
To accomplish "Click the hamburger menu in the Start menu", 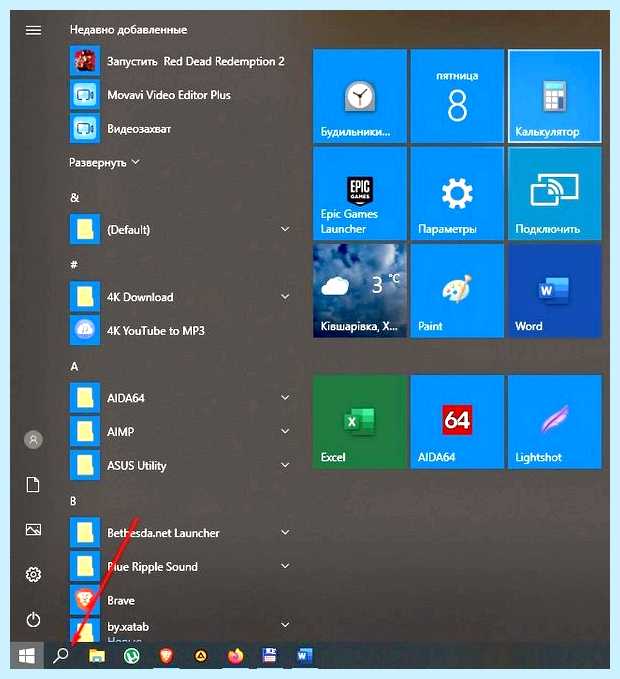I will coord(33,30).
